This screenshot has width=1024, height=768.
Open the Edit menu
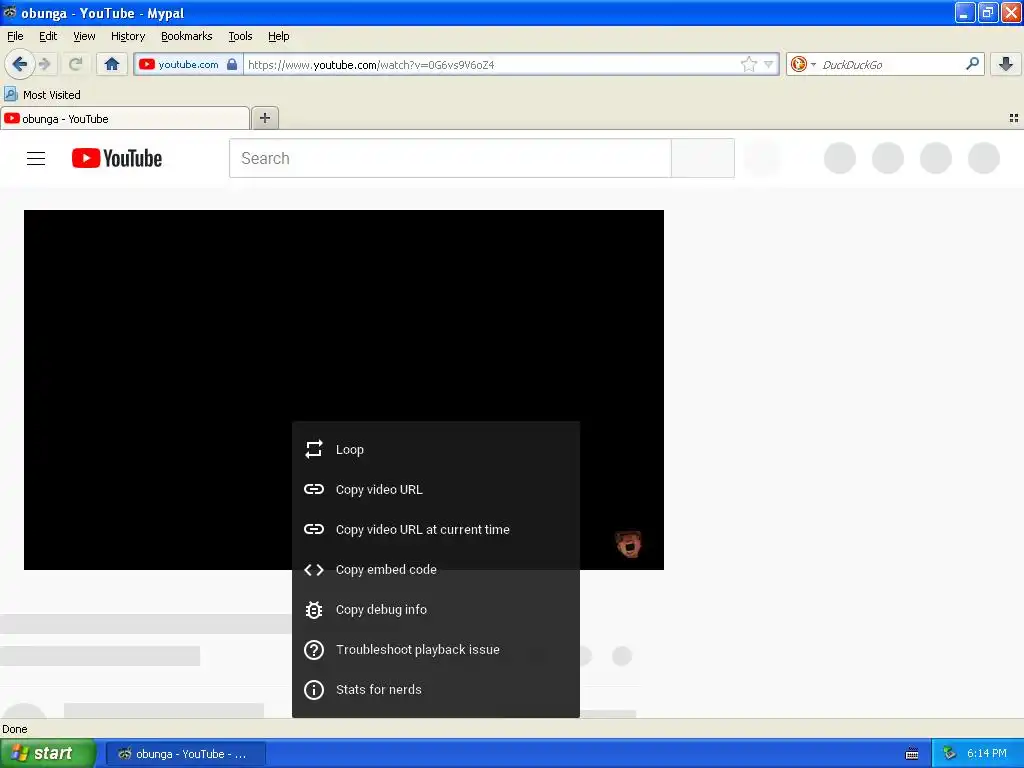48,36
